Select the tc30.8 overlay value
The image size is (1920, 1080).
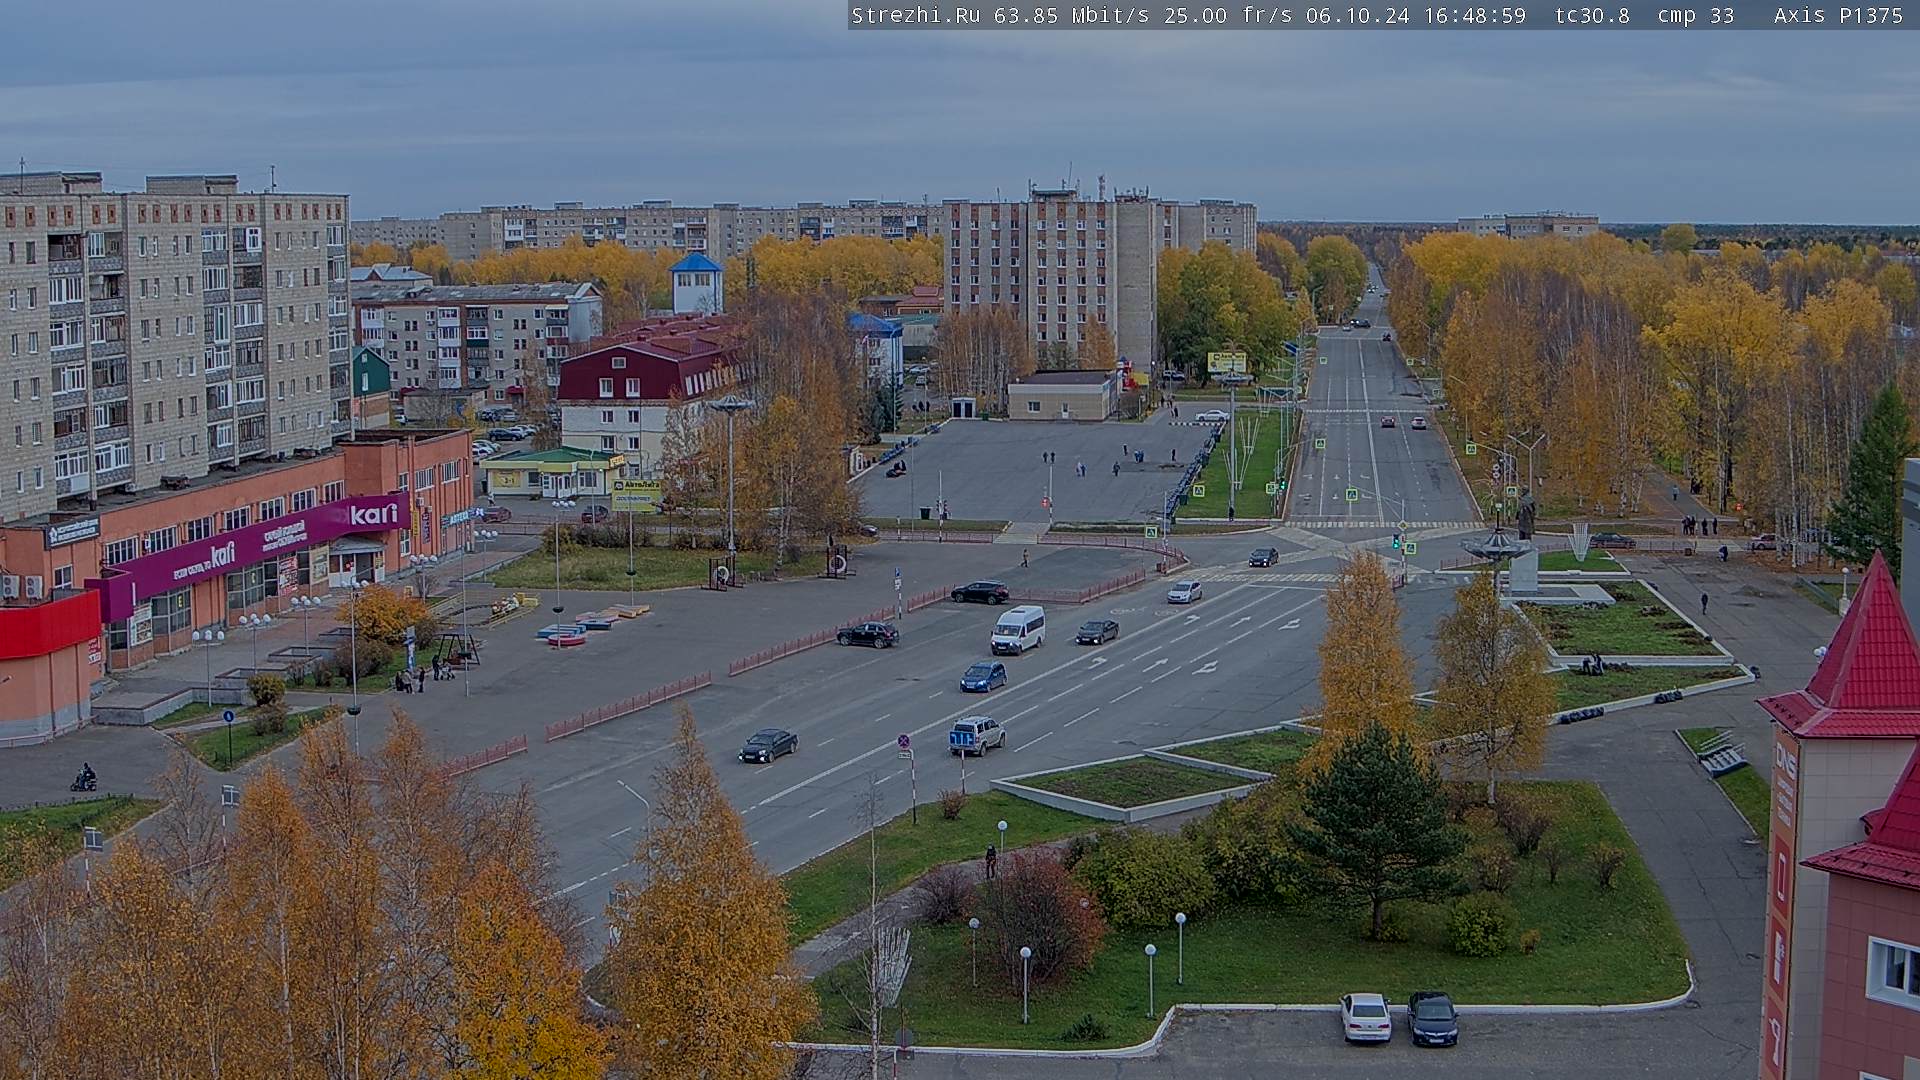(x=1592, y=15)
